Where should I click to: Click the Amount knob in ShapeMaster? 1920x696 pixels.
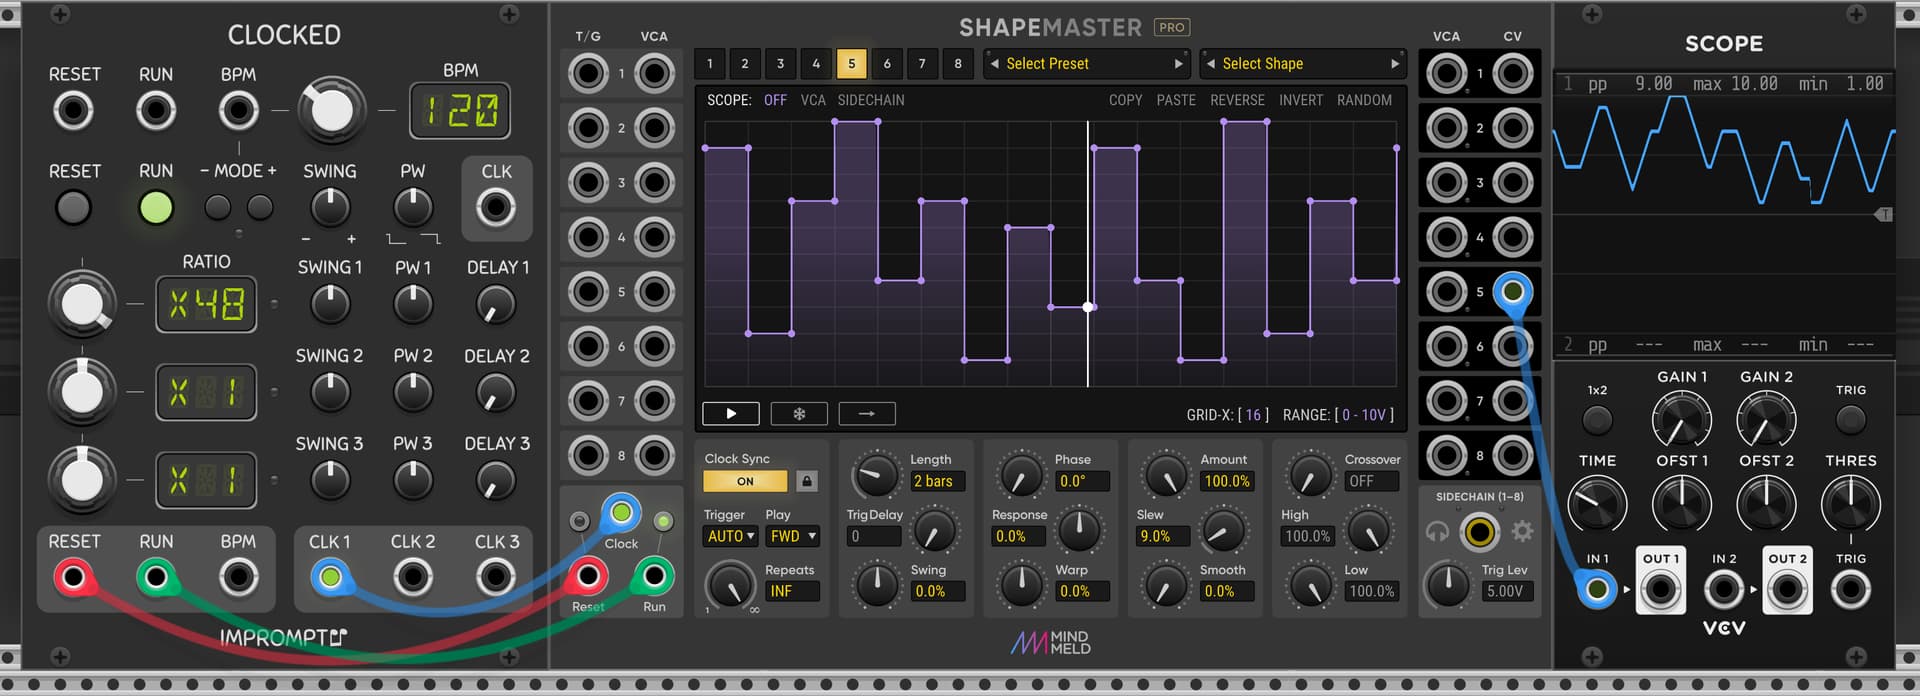point(1165,474)
